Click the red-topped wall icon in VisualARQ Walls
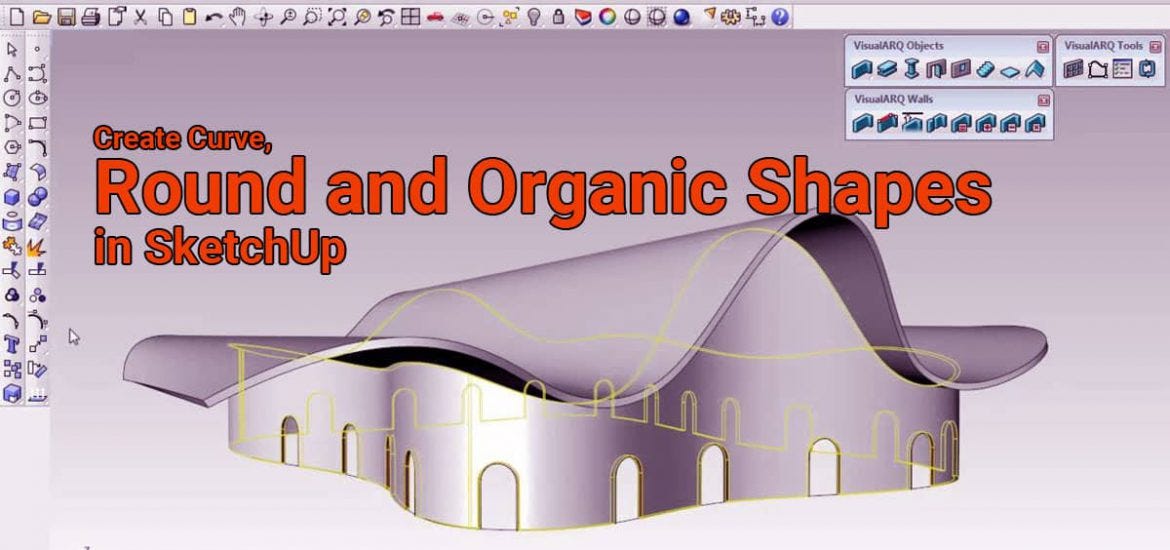 886,124
